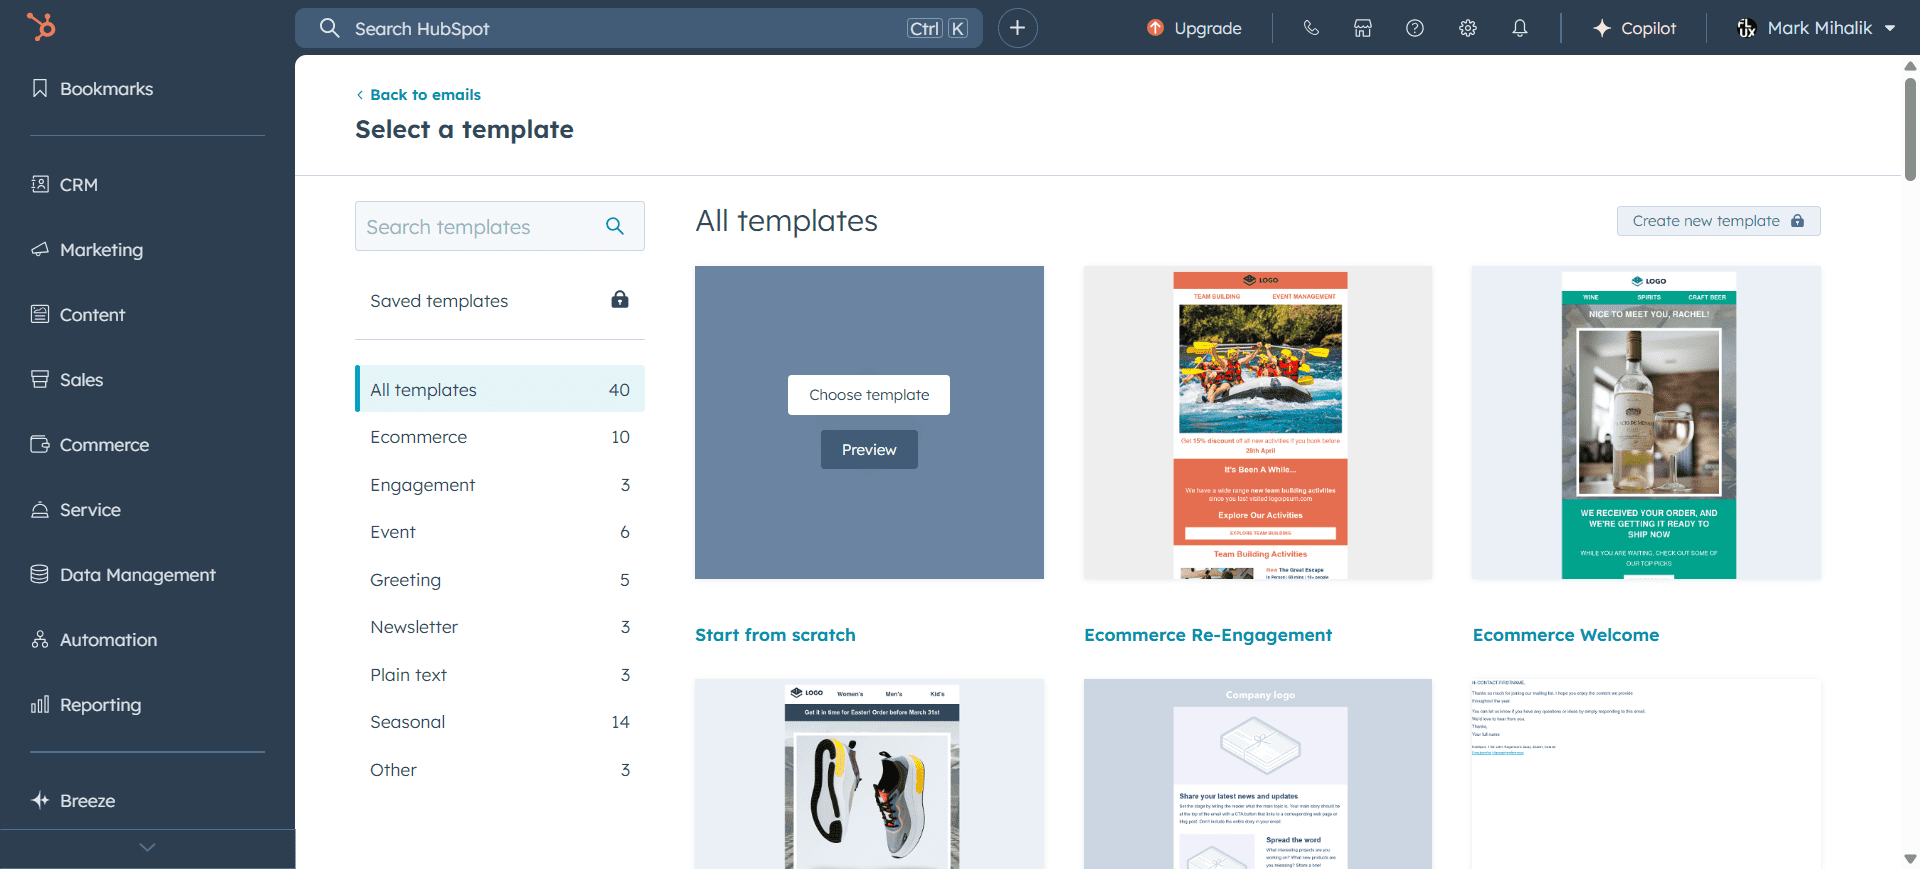This screenshot has width=1920, height=869.
Task: Filter by Greeting templates
Action: tap(499, 580)
